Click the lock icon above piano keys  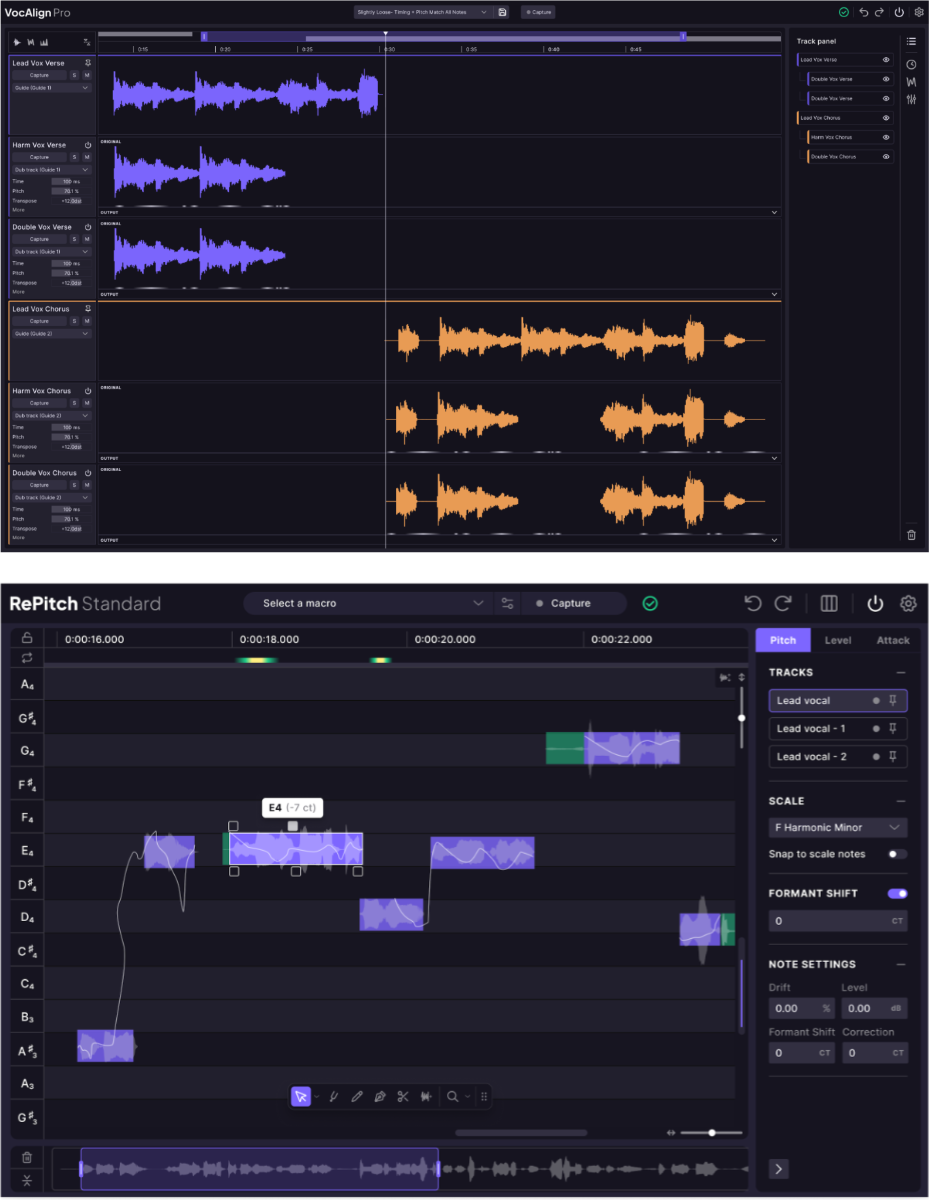(x=27, y=638)
